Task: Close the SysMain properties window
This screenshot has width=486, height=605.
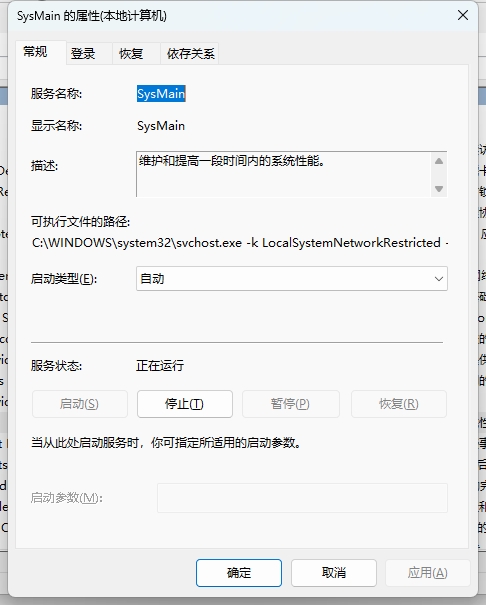Action: click(x=462, y=15)
